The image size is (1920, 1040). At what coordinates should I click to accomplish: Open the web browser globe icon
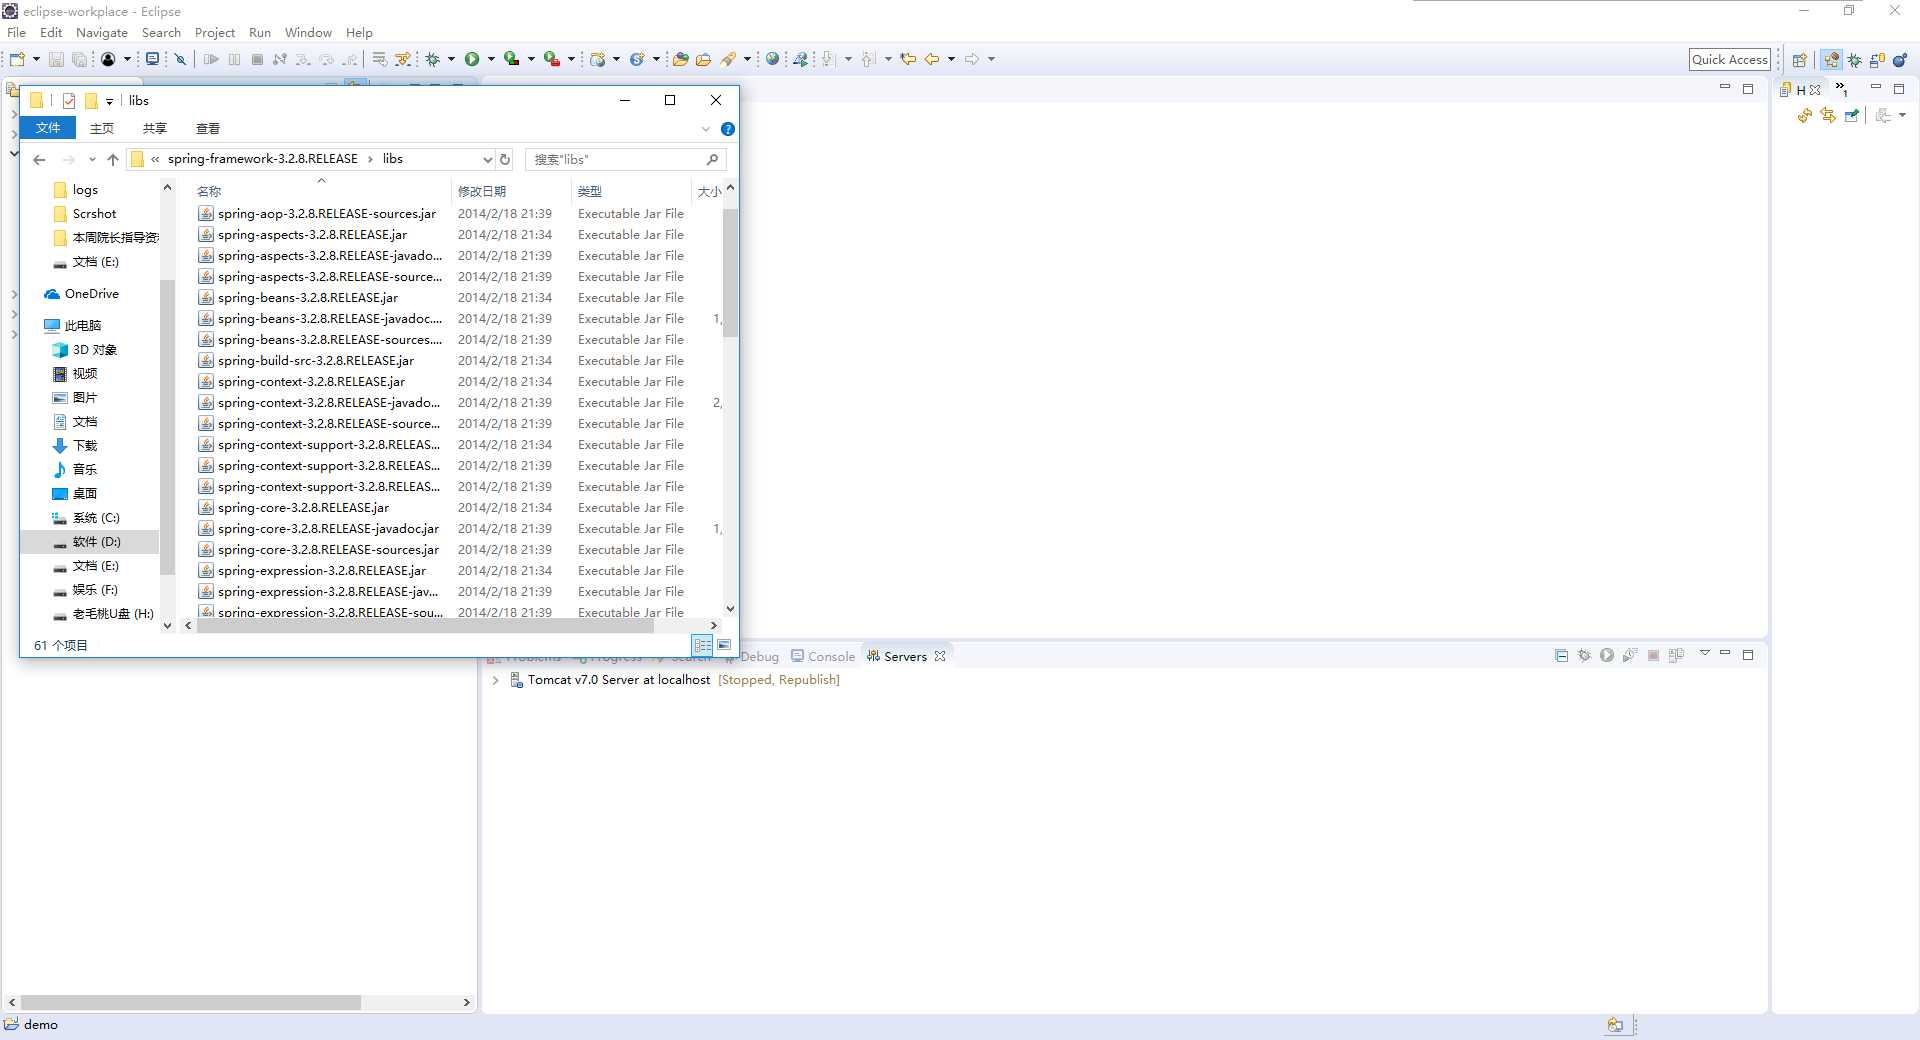(772, 59)
